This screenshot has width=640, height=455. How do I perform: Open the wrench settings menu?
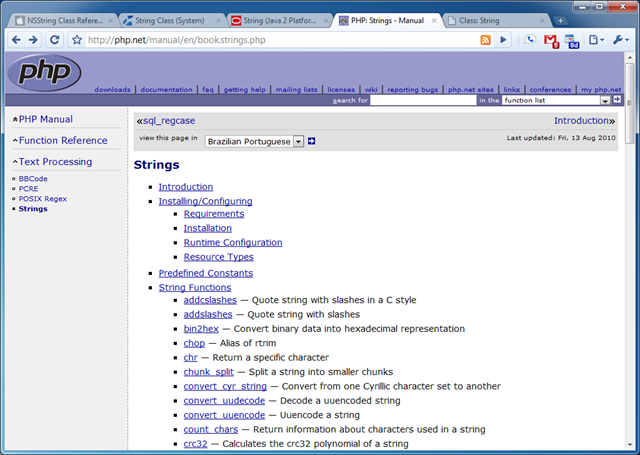click(x=621, y=40)
